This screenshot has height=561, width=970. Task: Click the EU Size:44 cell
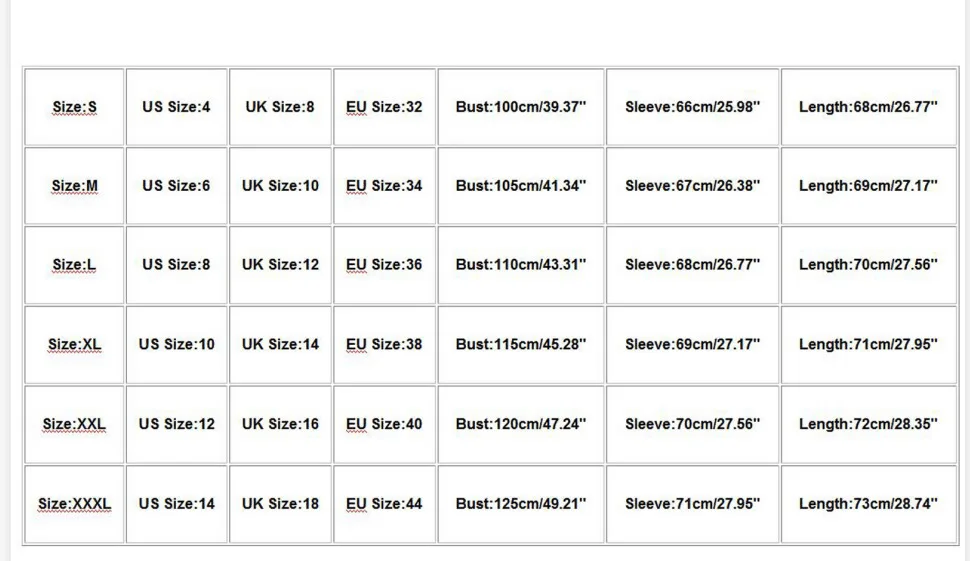click(384, 504)
